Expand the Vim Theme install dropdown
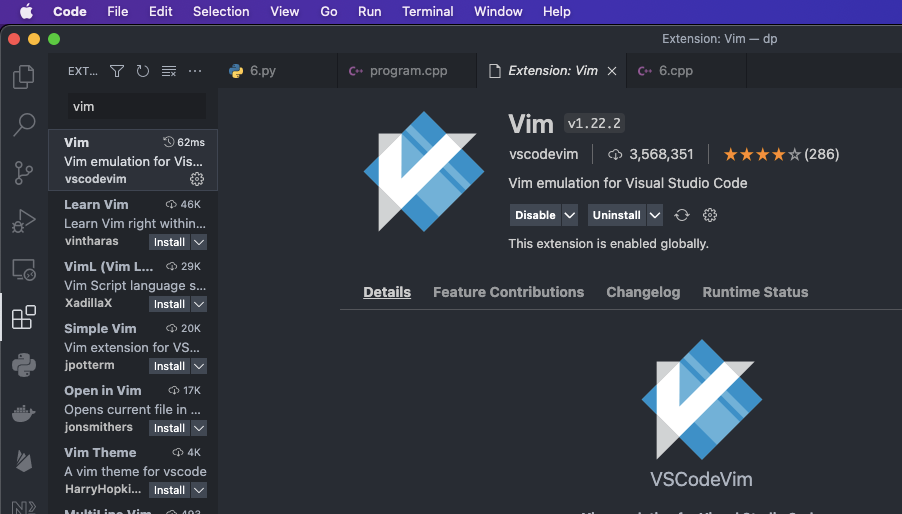 coord(199,490)
